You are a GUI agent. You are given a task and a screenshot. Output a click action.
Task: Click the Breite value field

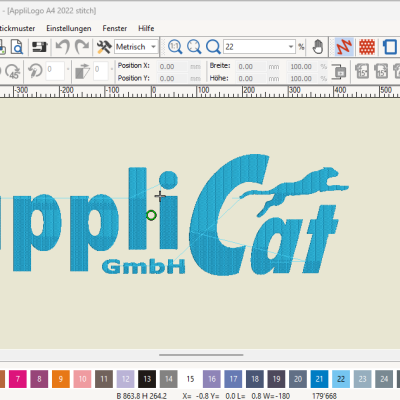click(x=251, y=66)
